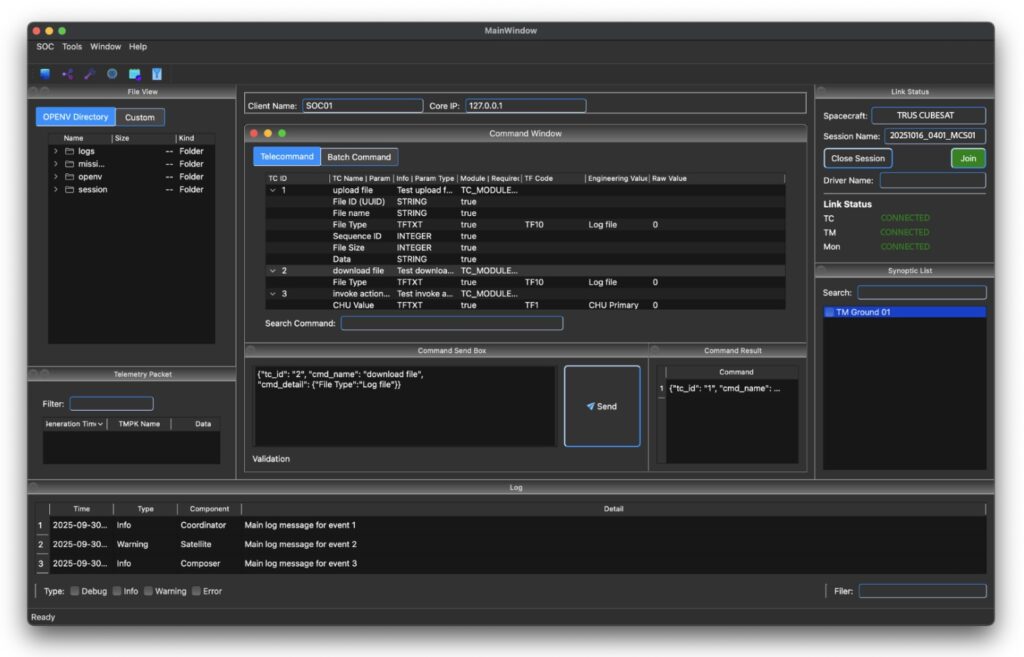Viewport: 1024px width, 657px height.
Task: Click the purple share-nodes toolbar icon
Action: [x=67, y=73]
